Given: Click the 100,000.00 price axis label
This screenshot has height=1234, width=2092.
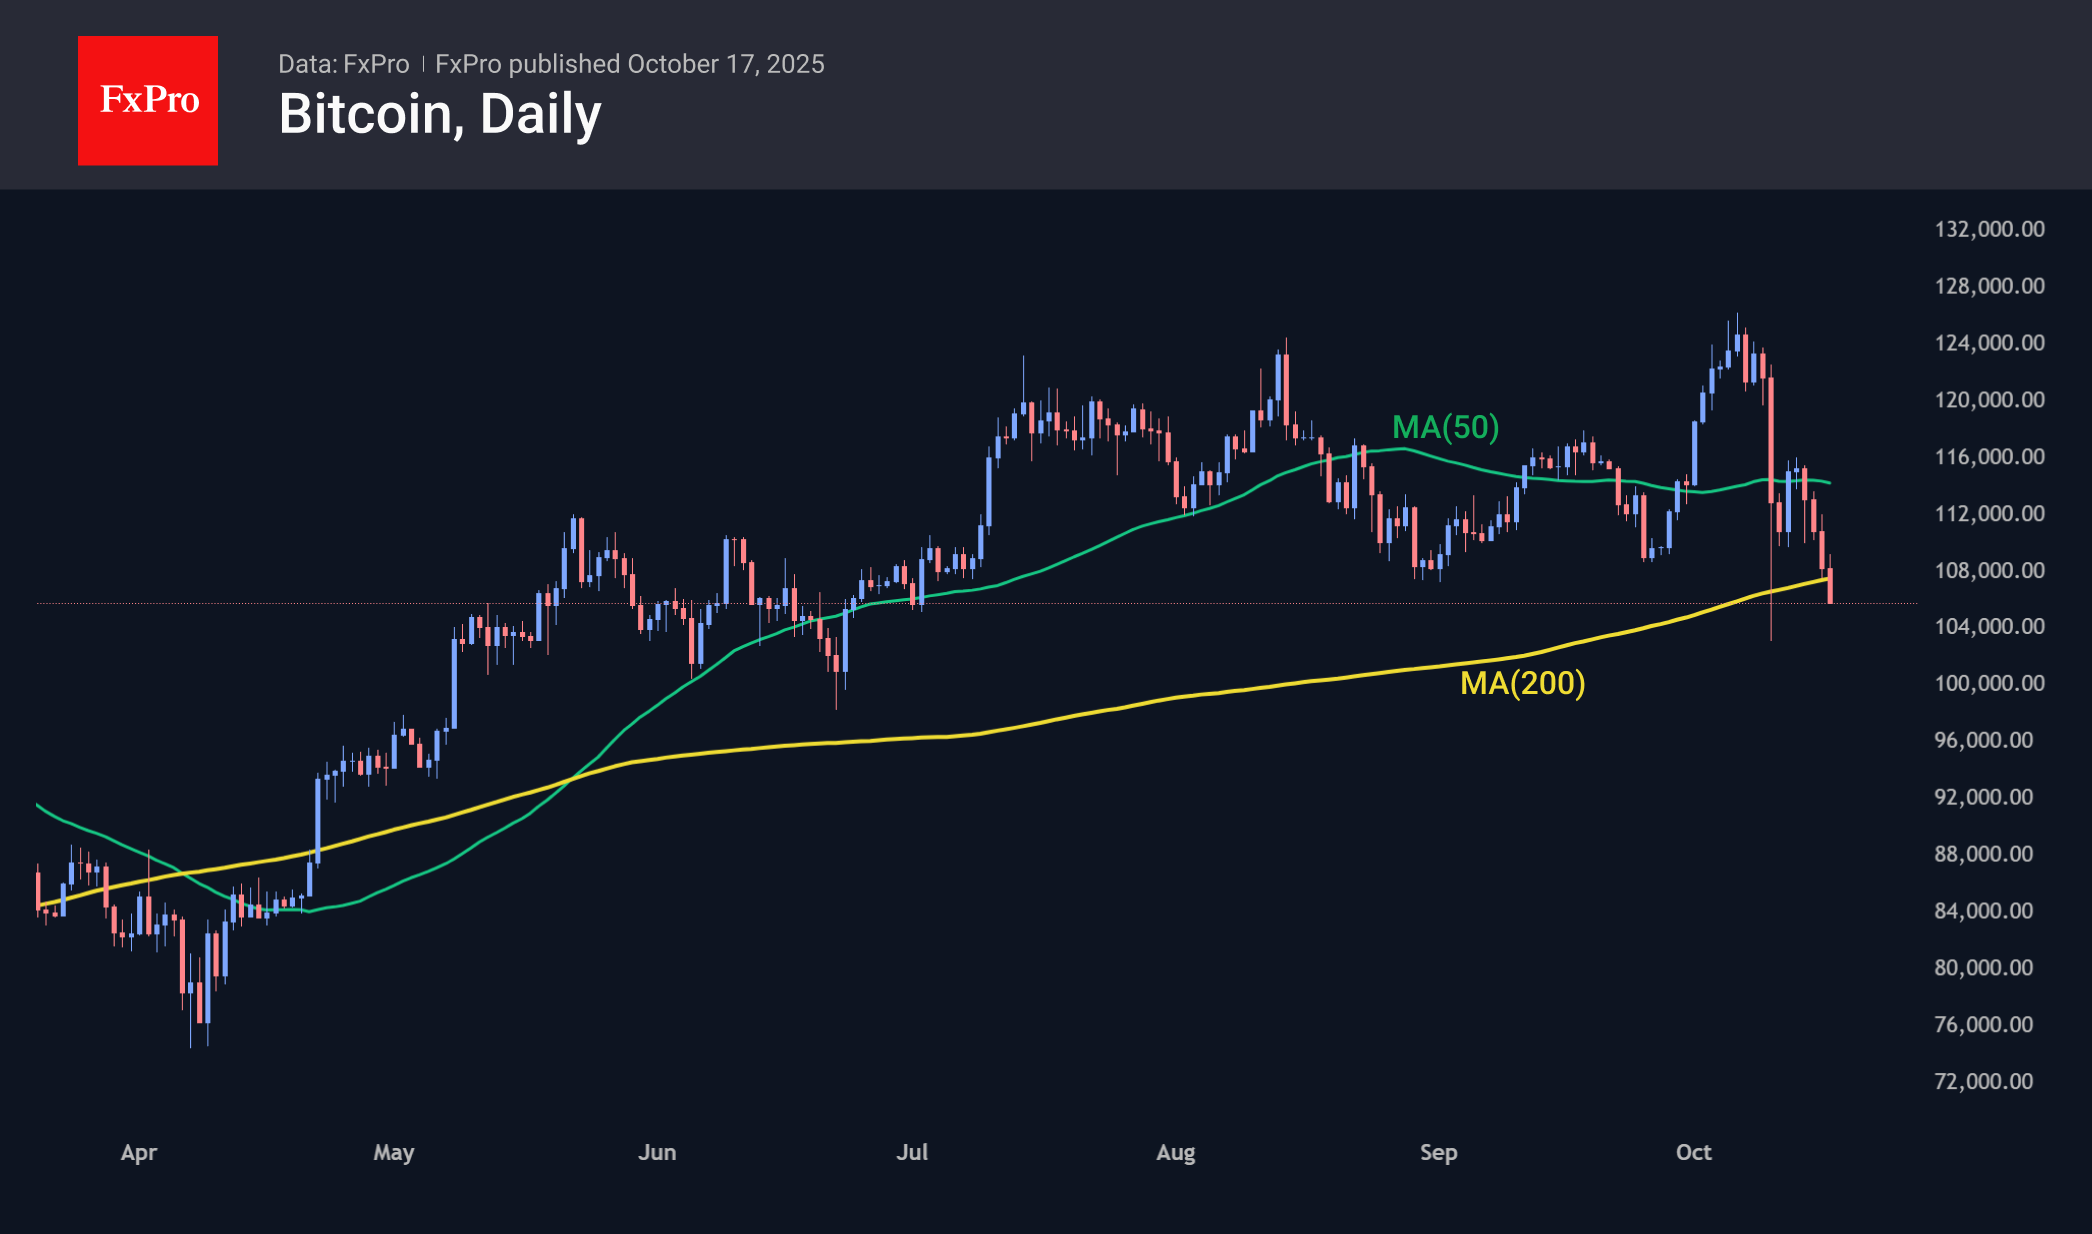Looking at the screenshot, I should pyautogui.click(x=1989, y=683).
